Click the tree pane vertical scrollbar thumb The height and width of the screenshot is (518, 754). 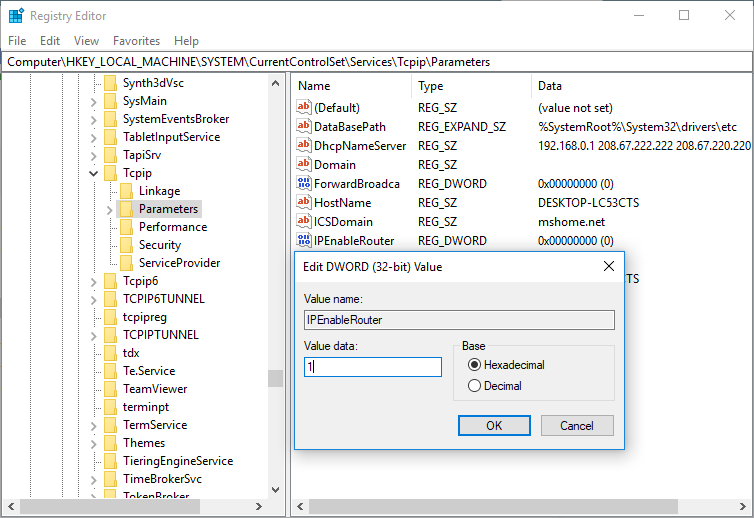coord(275,378)
